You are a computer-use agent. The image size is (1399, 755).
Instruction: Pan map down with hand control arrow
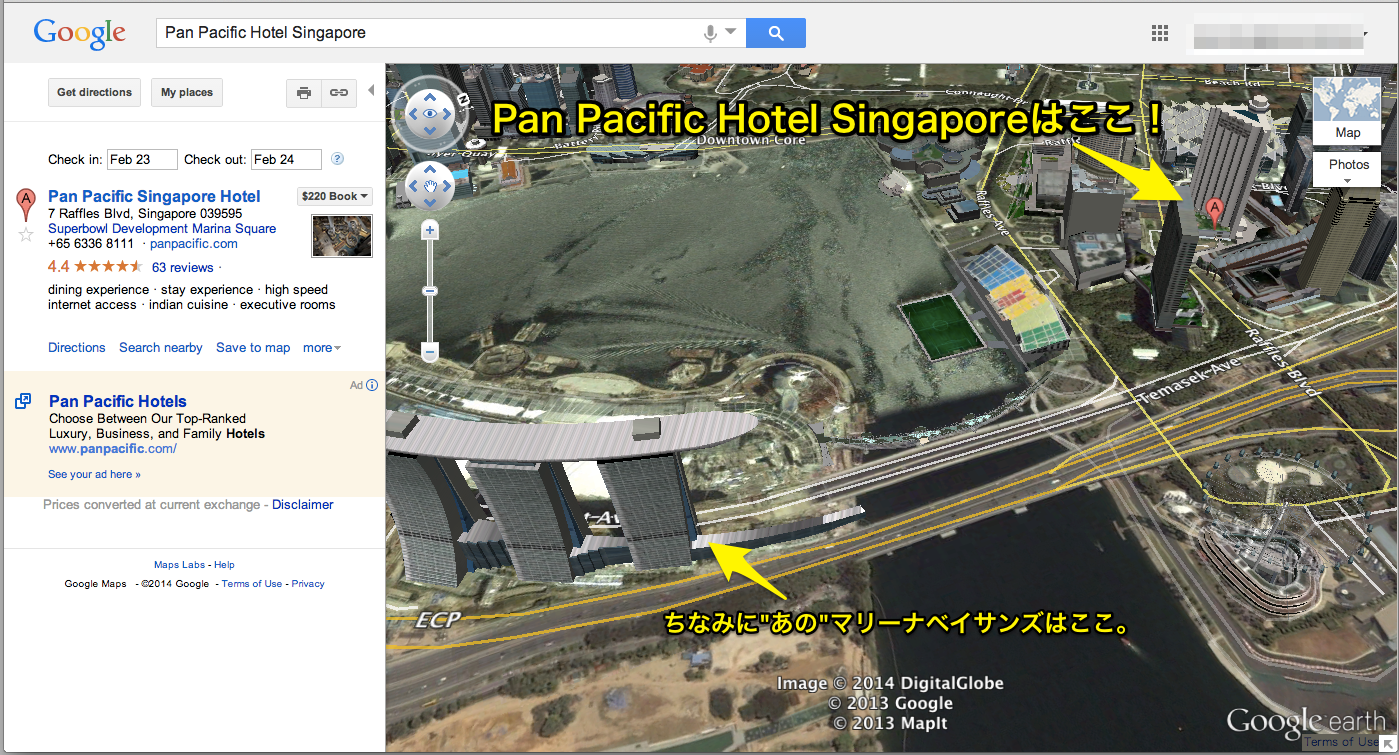(430, 202)
